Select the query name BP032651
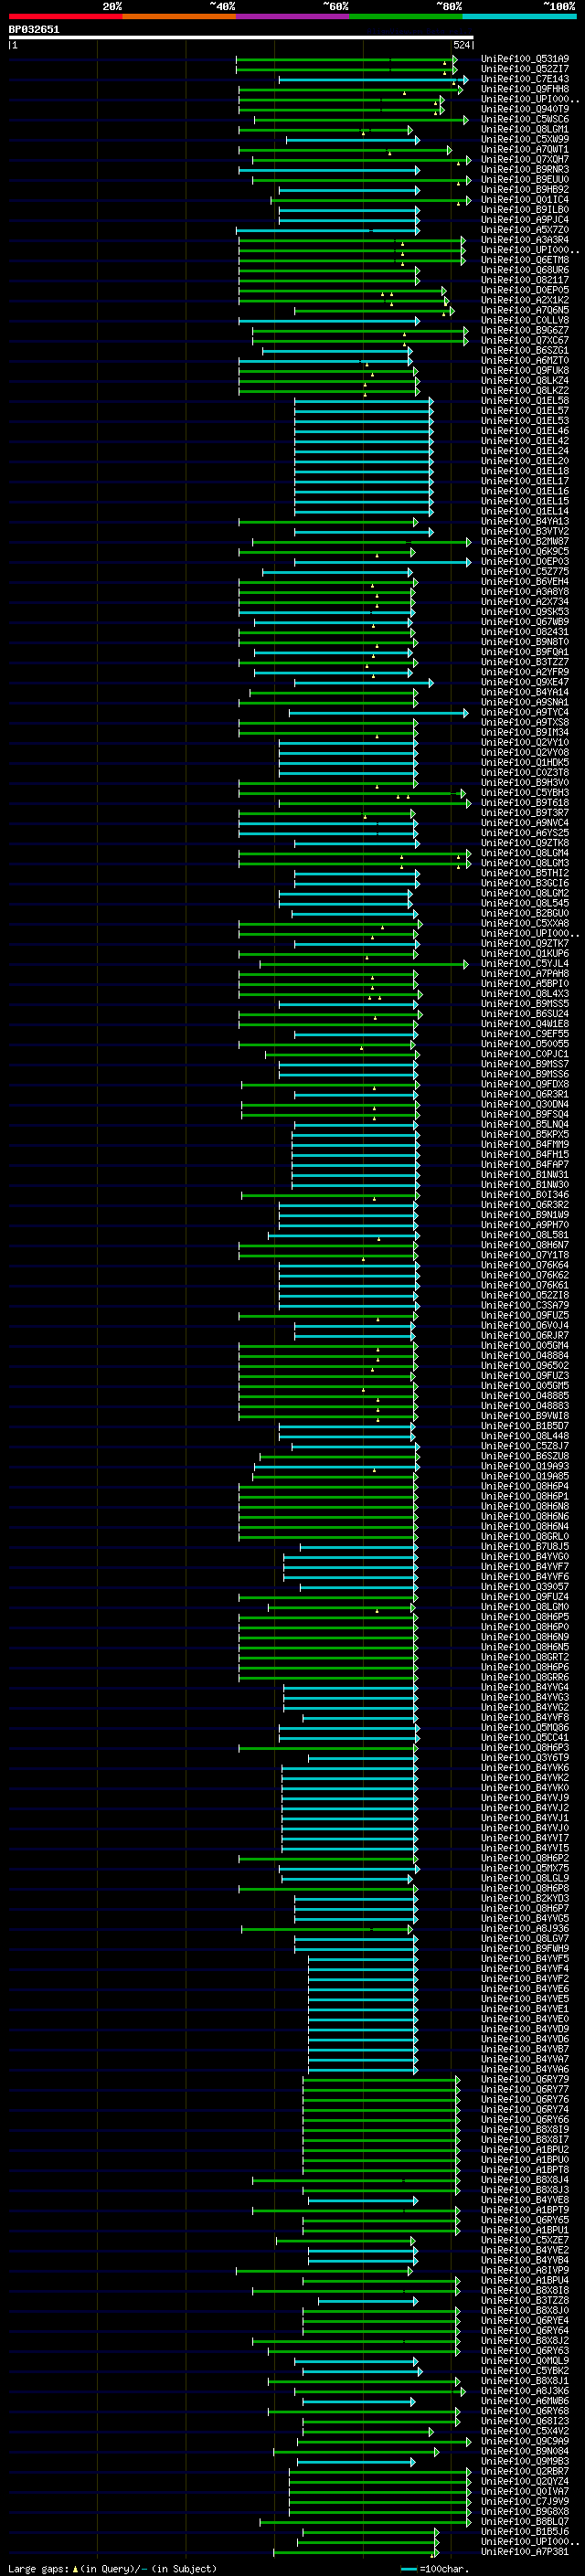The width and height of the screenshot is (585, 2576). 34,29
